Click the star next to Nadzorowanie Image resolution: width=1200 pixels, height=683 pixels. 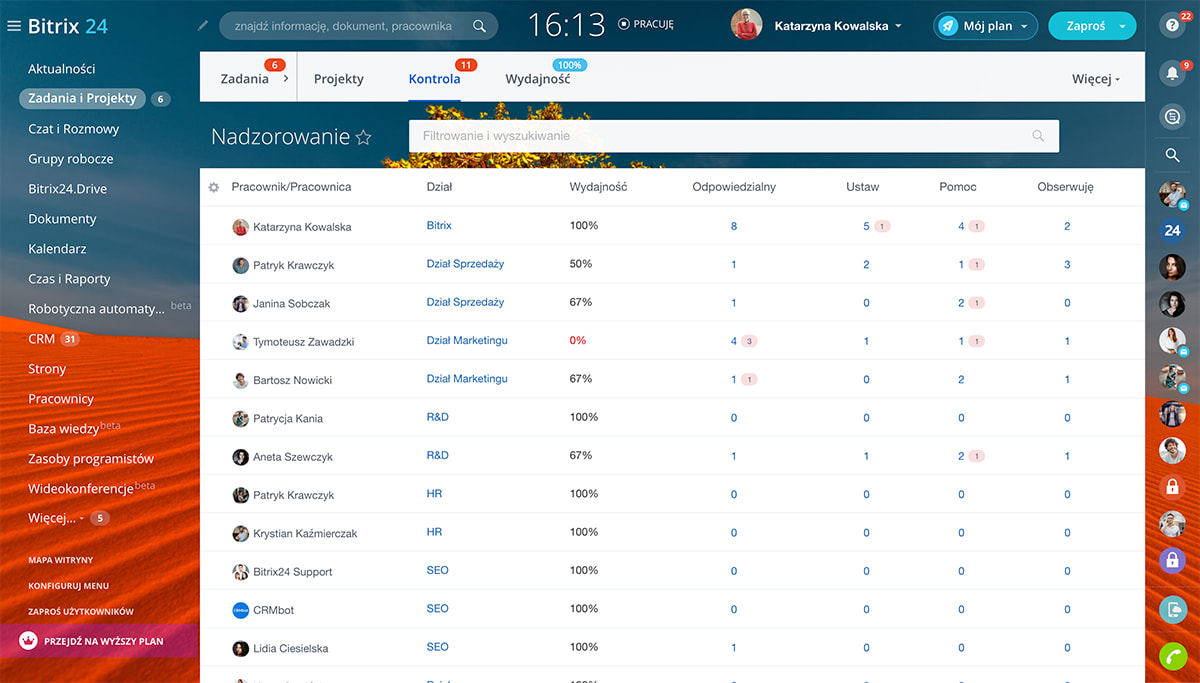click(363, 138)
